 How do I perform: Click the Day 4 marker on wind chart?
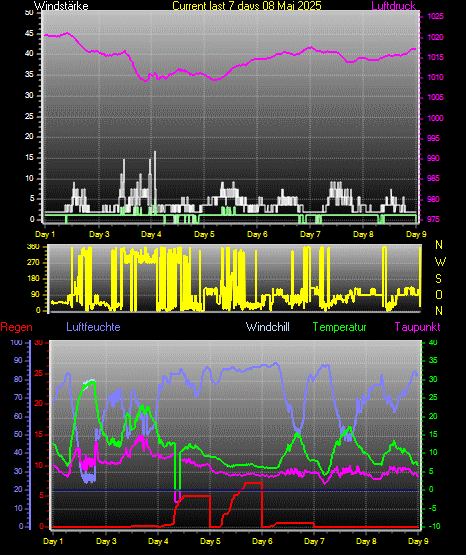pos(151,234)
